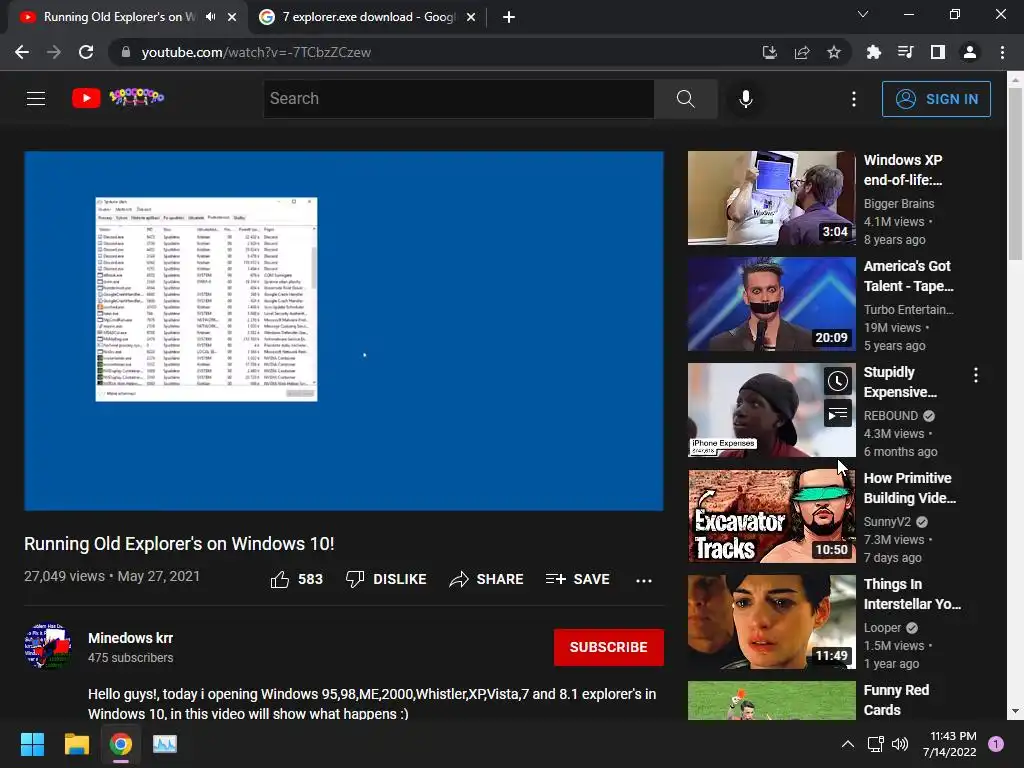Image resolution: width=1024 pixels, height=768 pixels.
Task: Click the Chrome taskbar icon
Action: [x=121, y=744]
